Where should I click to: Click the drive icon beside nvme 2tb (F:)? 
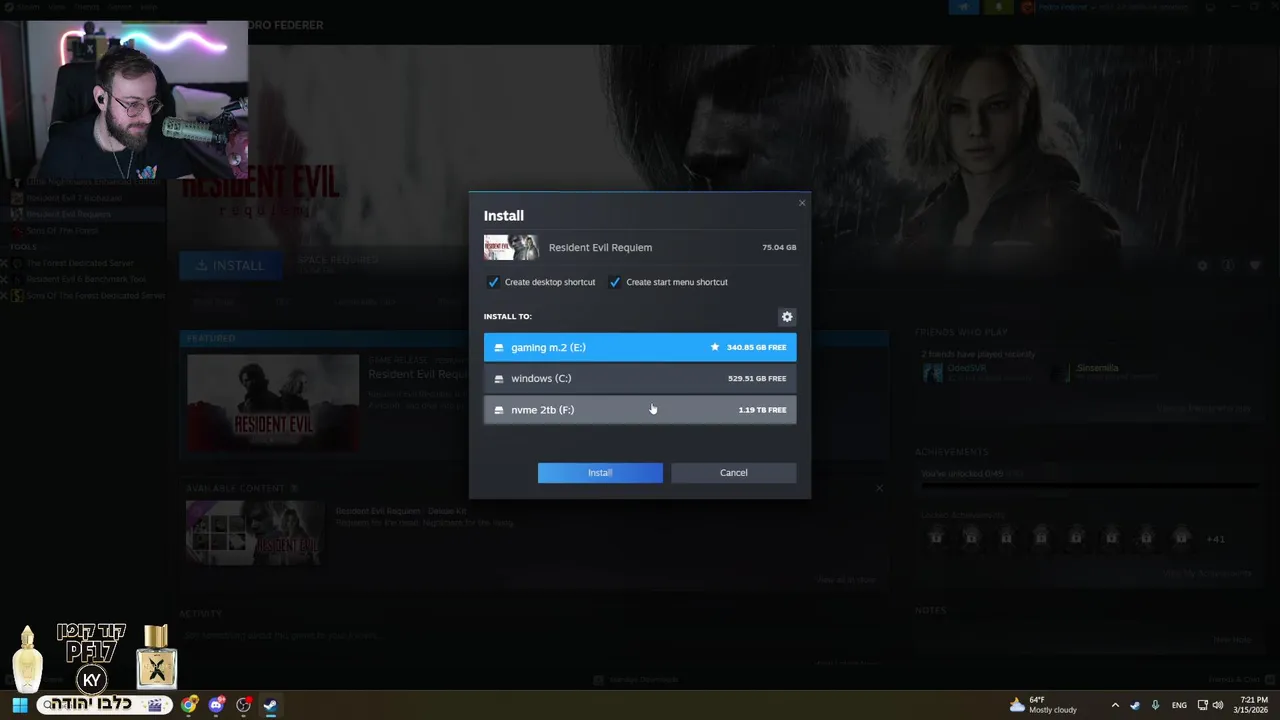coord(499,410)
